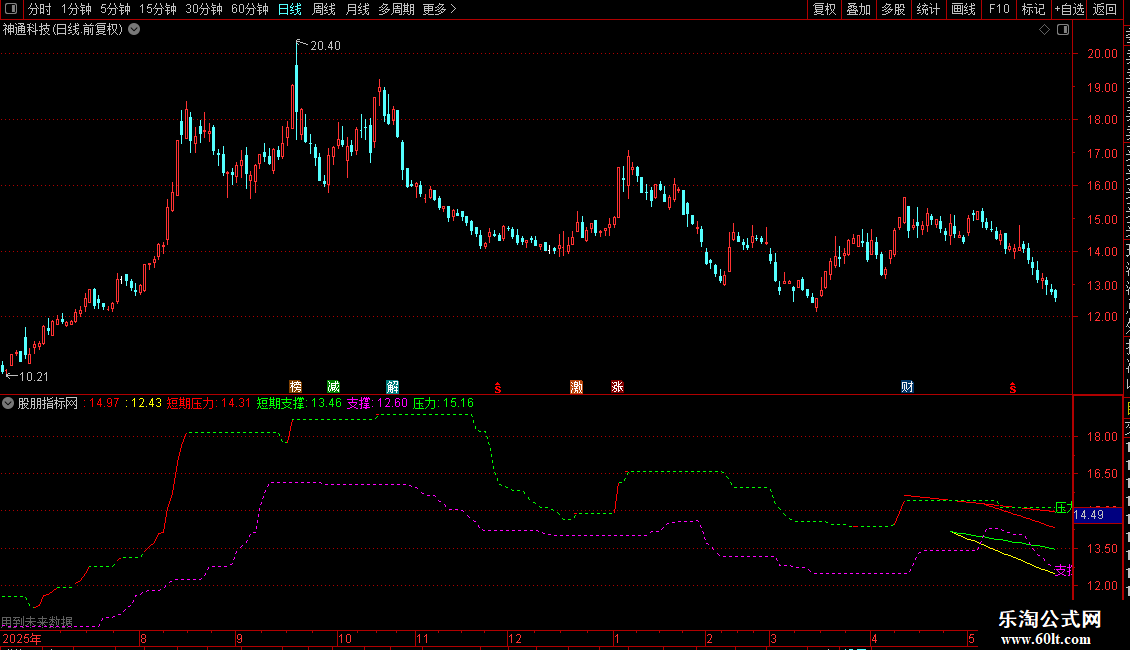Click the magenta 支 label on indicator chart
This screenshot has width=1130, height=650.
coord(1062,571)
